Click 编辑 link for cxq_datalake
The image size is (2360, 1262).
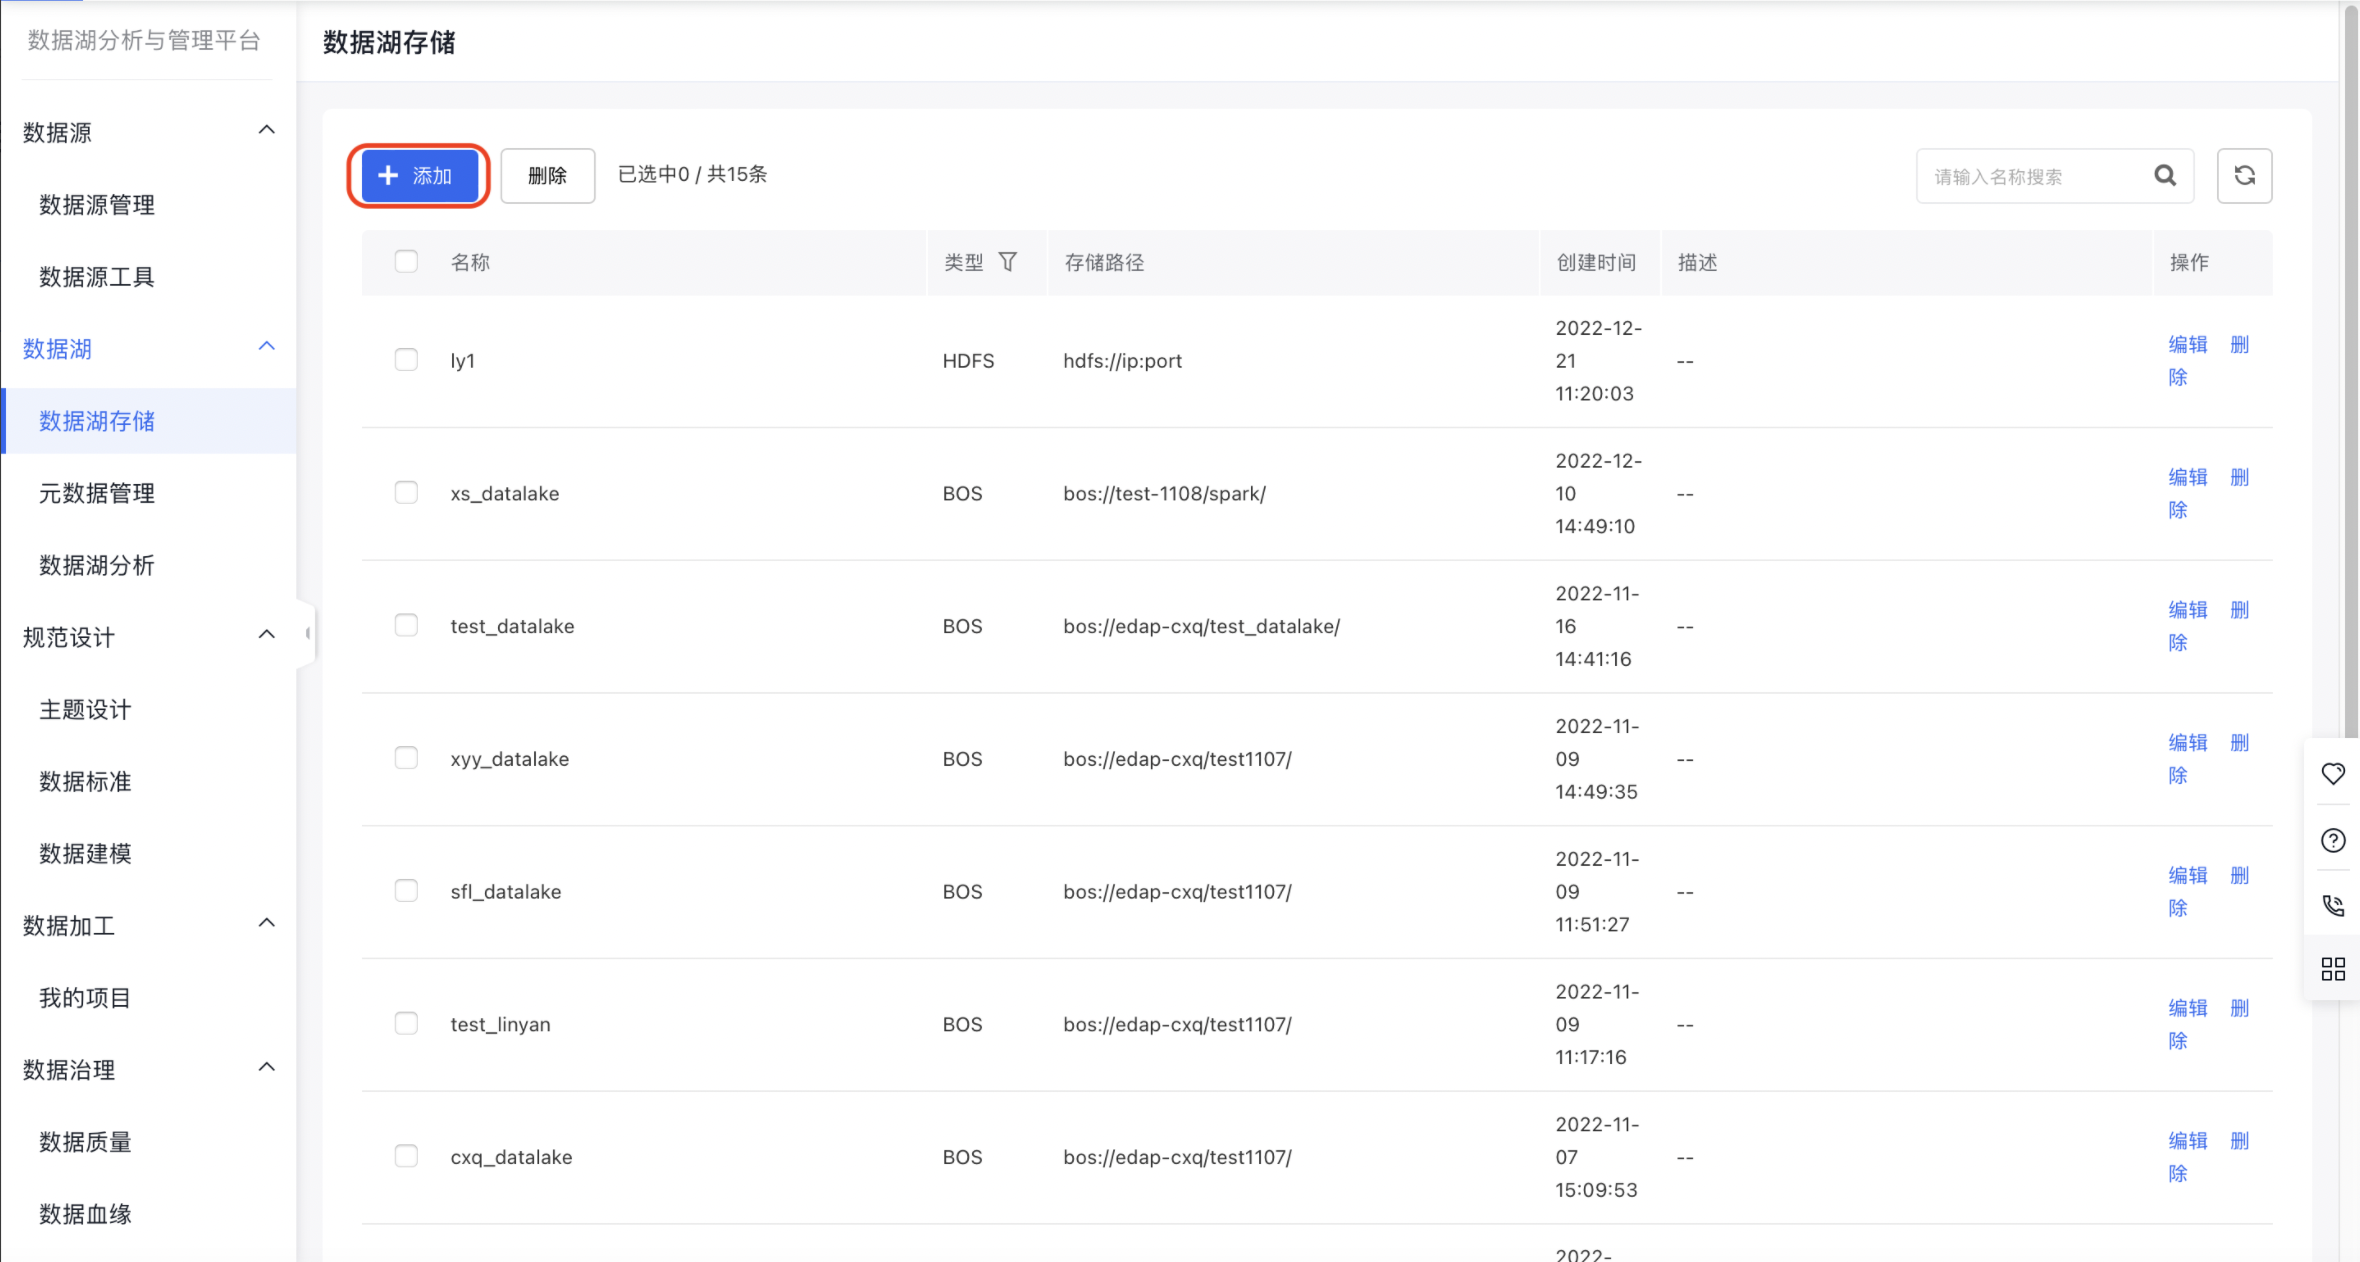[2188, 1140]
